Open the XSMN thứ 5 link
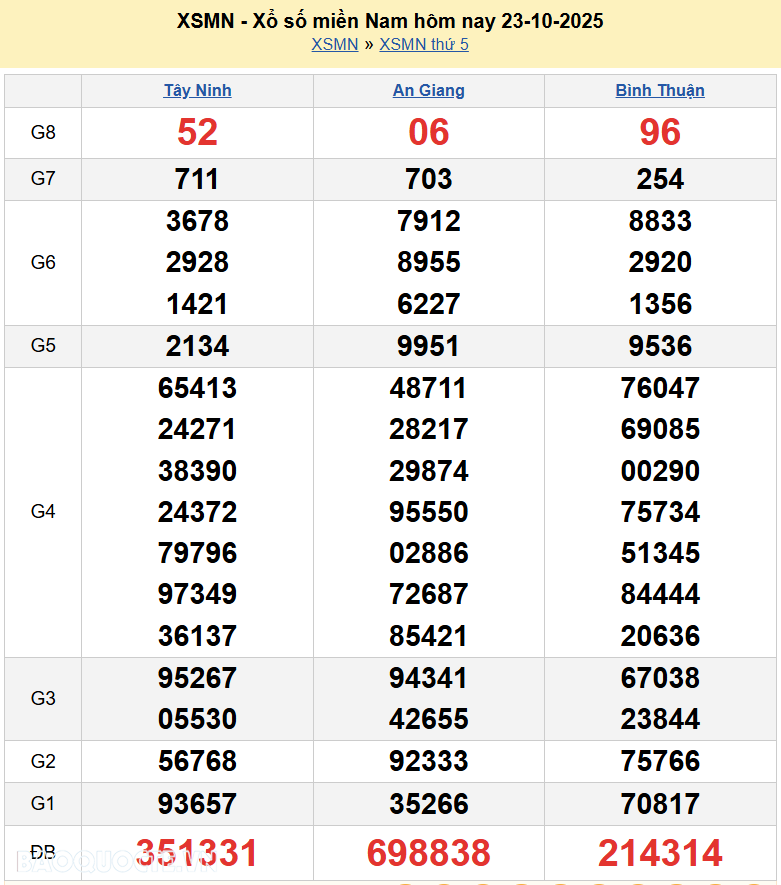 coord(424,44)
